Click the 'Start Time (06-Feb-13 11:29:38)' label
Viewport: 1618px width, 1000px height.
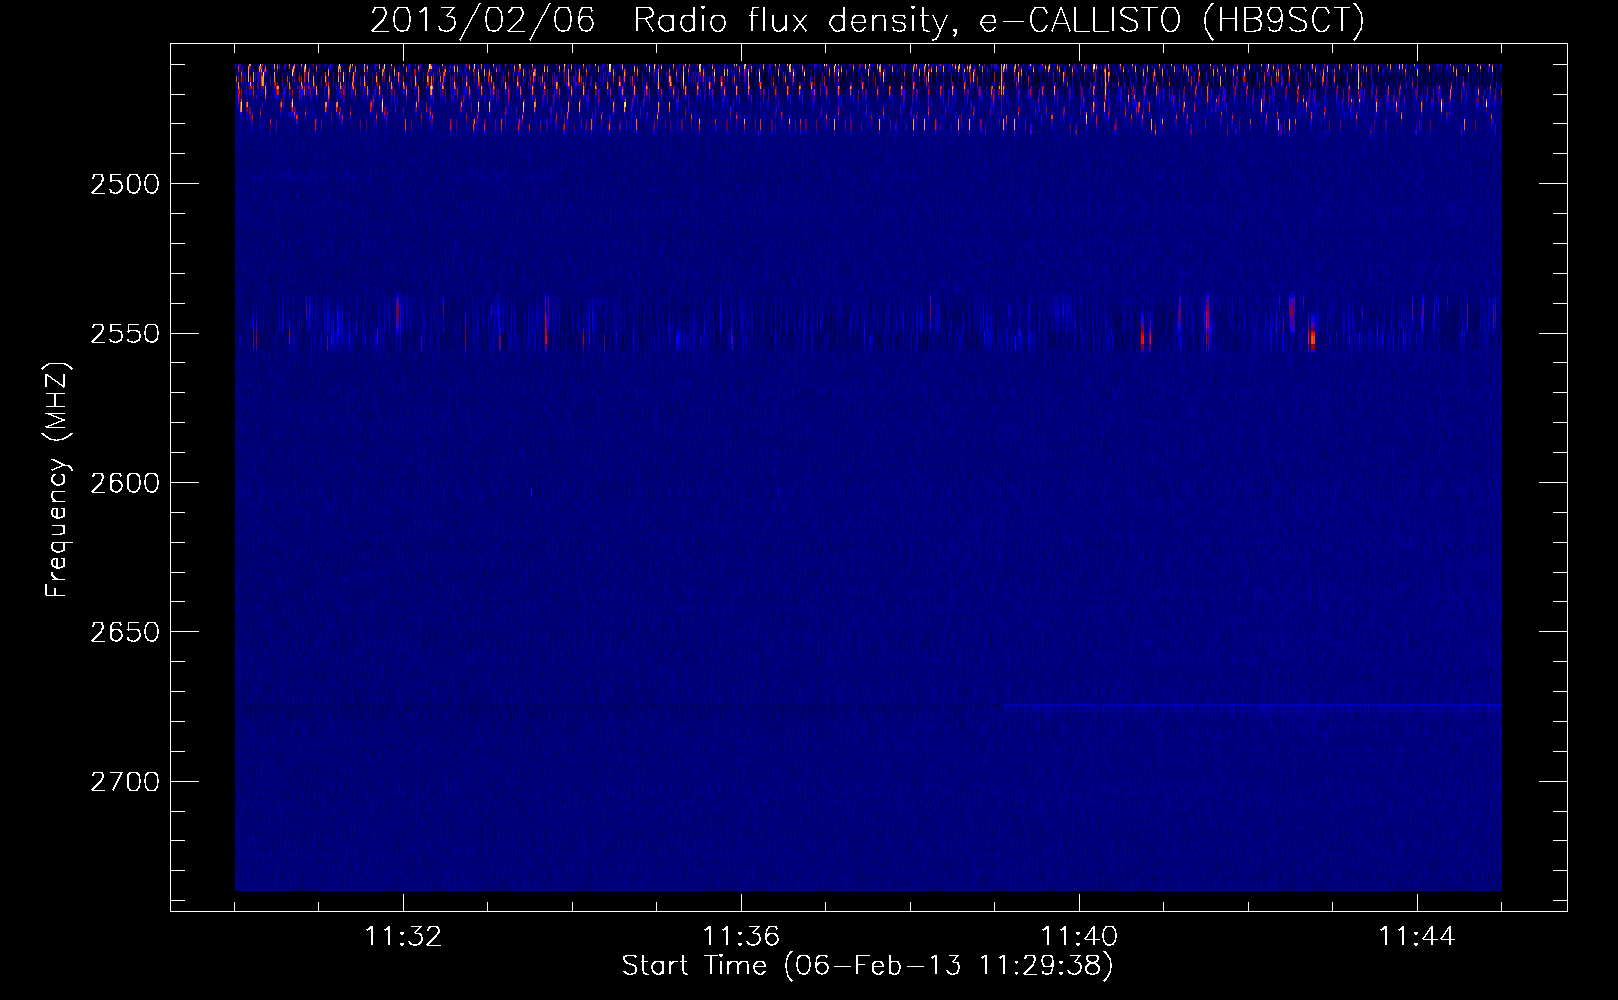867,966
